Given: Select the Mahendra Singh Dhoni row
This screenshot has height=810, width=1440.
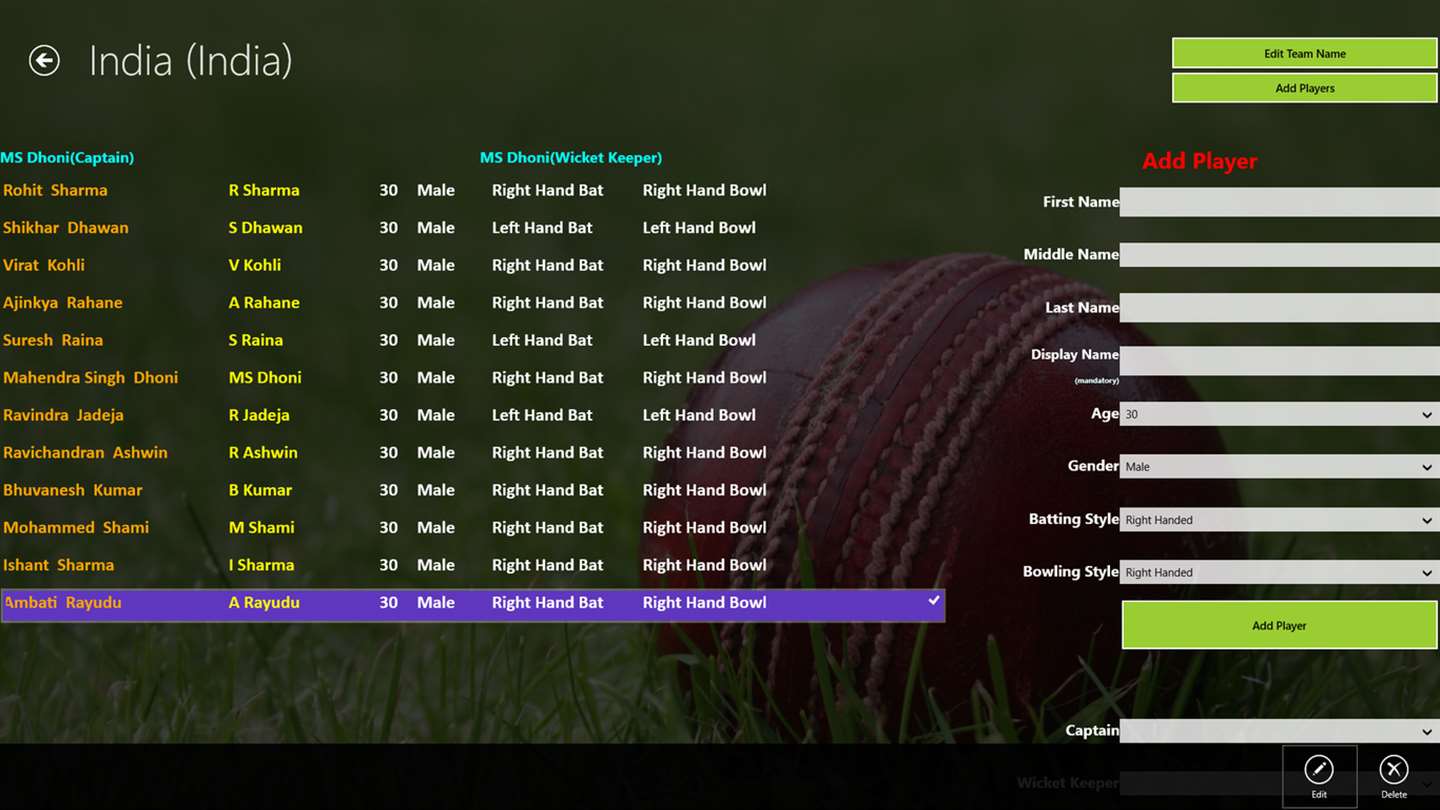Looking at the screenshot, I should 473,378.
